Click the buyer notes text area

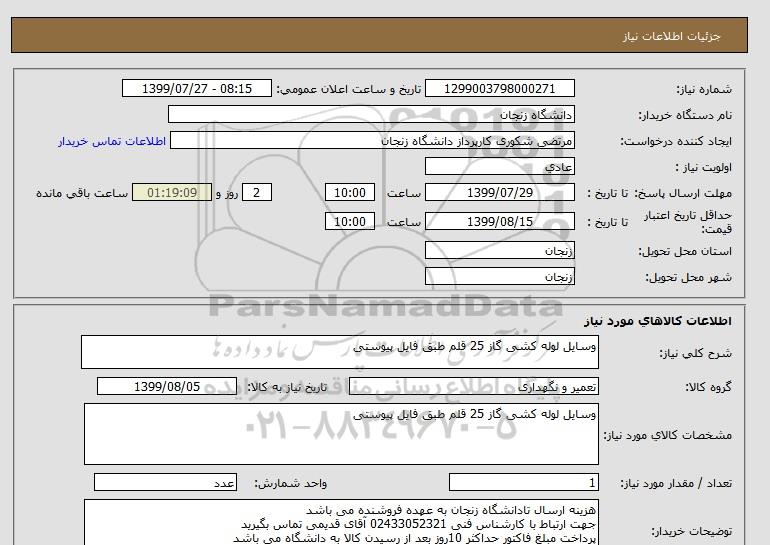click(341, 522)
